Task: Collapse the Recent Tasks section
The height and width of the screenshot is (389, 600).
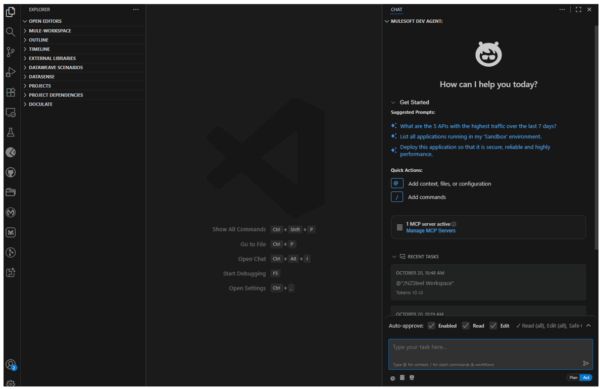Action: (x=416, y=257)
